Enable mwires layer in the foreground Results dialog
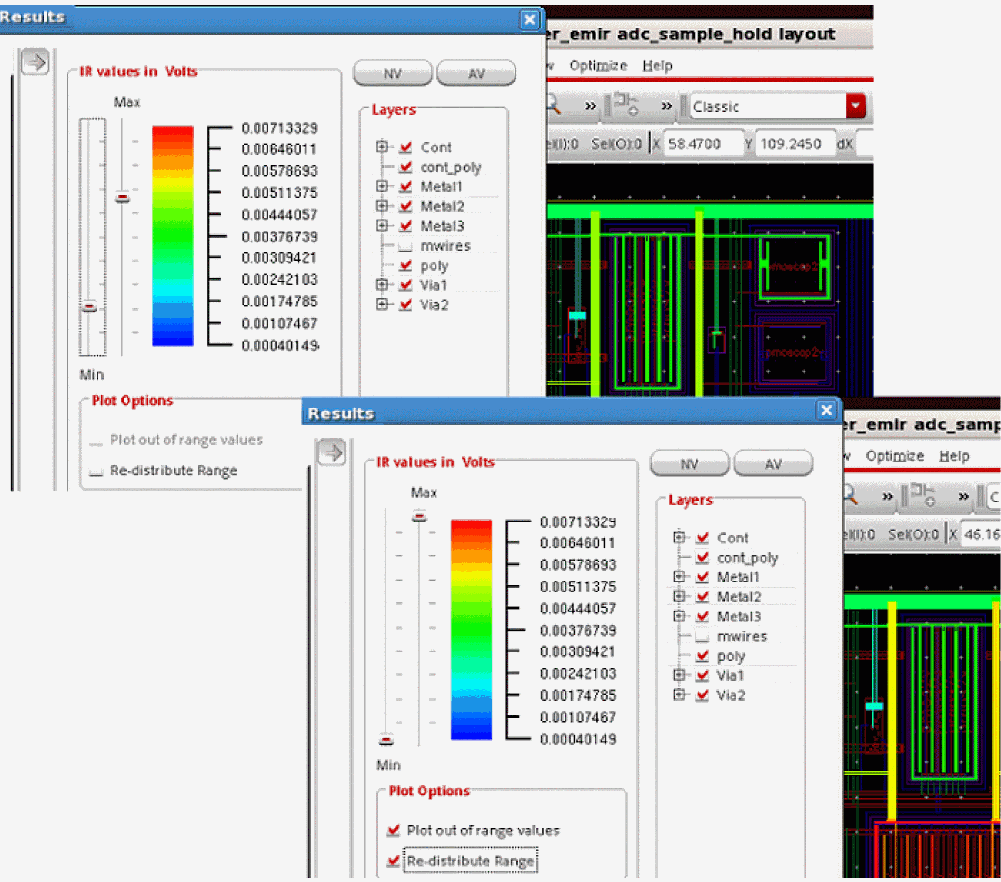 point(701,637)
